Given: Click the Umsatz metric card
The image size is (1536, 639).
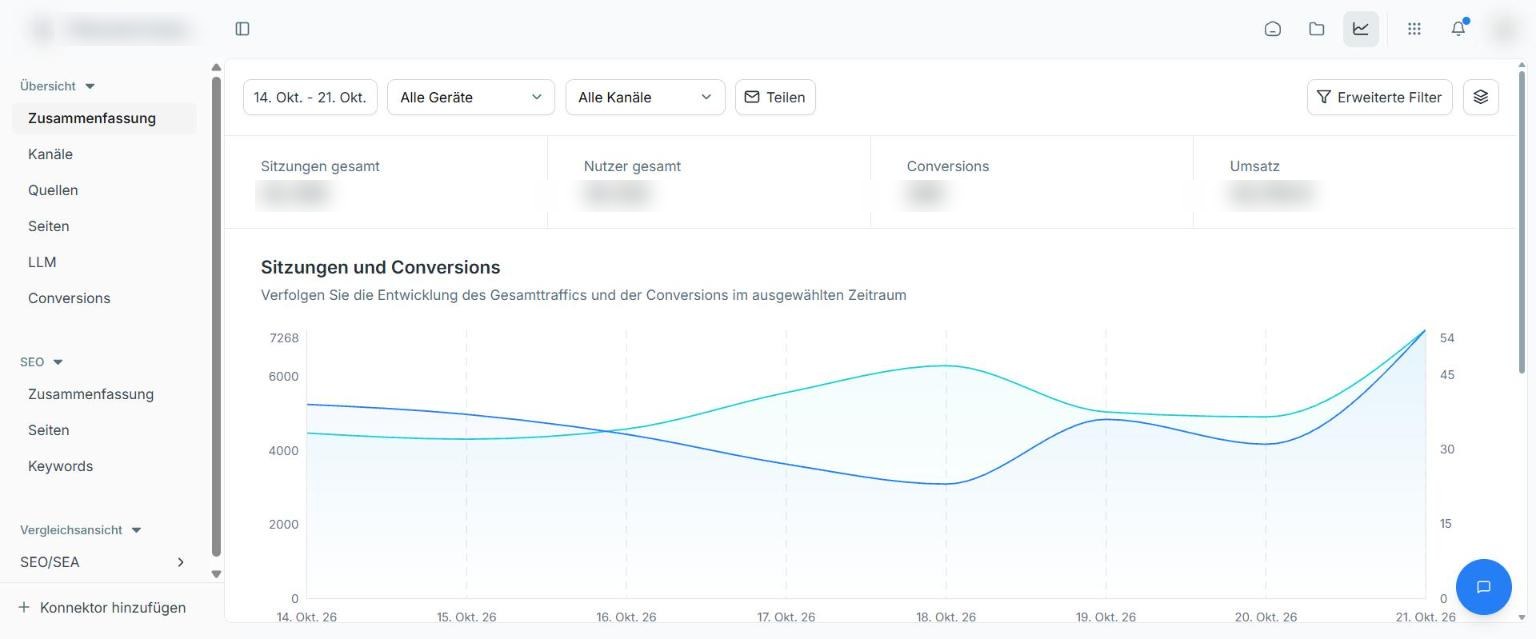Looking at the screenshot, I should coord(1355,182).
